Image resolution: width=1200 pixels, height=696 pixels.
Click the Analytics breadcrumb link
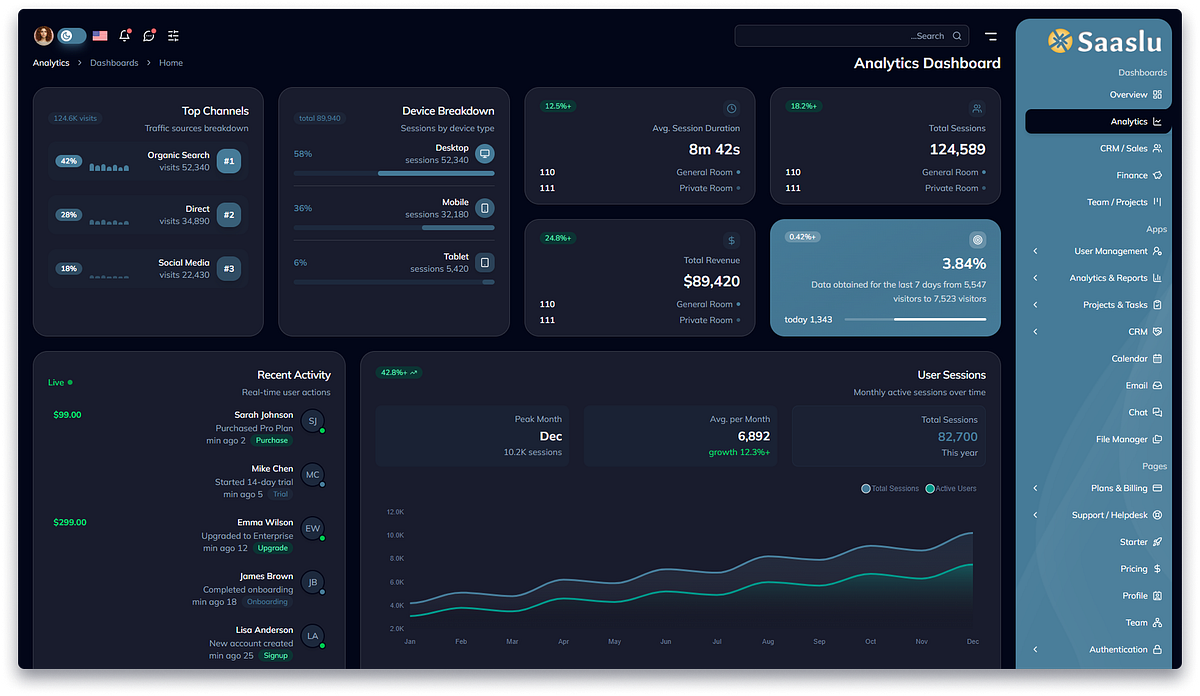click(x=51, y=63)
